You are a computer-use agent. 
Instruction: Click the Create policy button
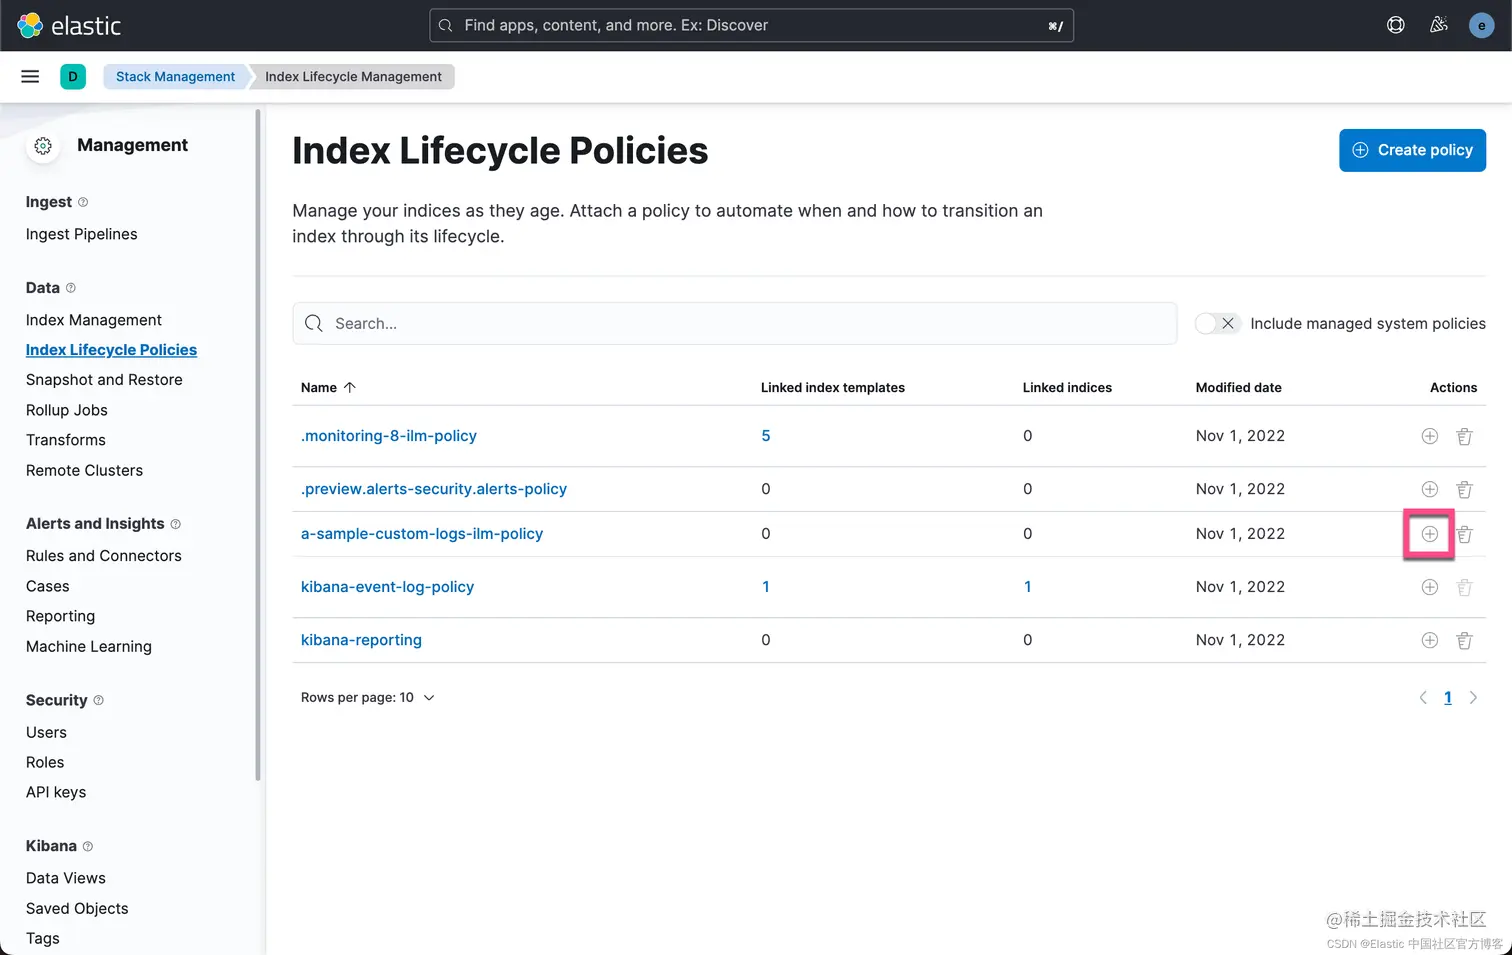(1412, 150)
